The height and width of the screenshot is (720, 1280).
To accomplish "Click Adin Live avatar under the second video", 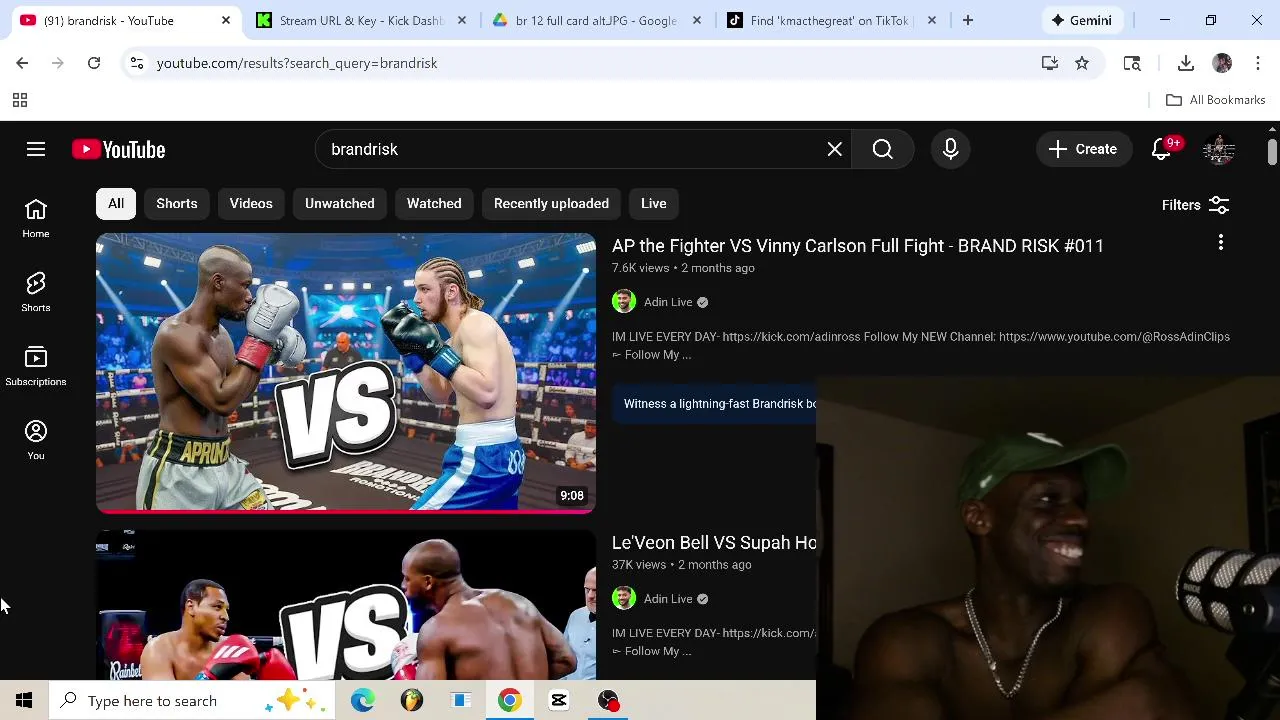I will click(x=624, y=598).
